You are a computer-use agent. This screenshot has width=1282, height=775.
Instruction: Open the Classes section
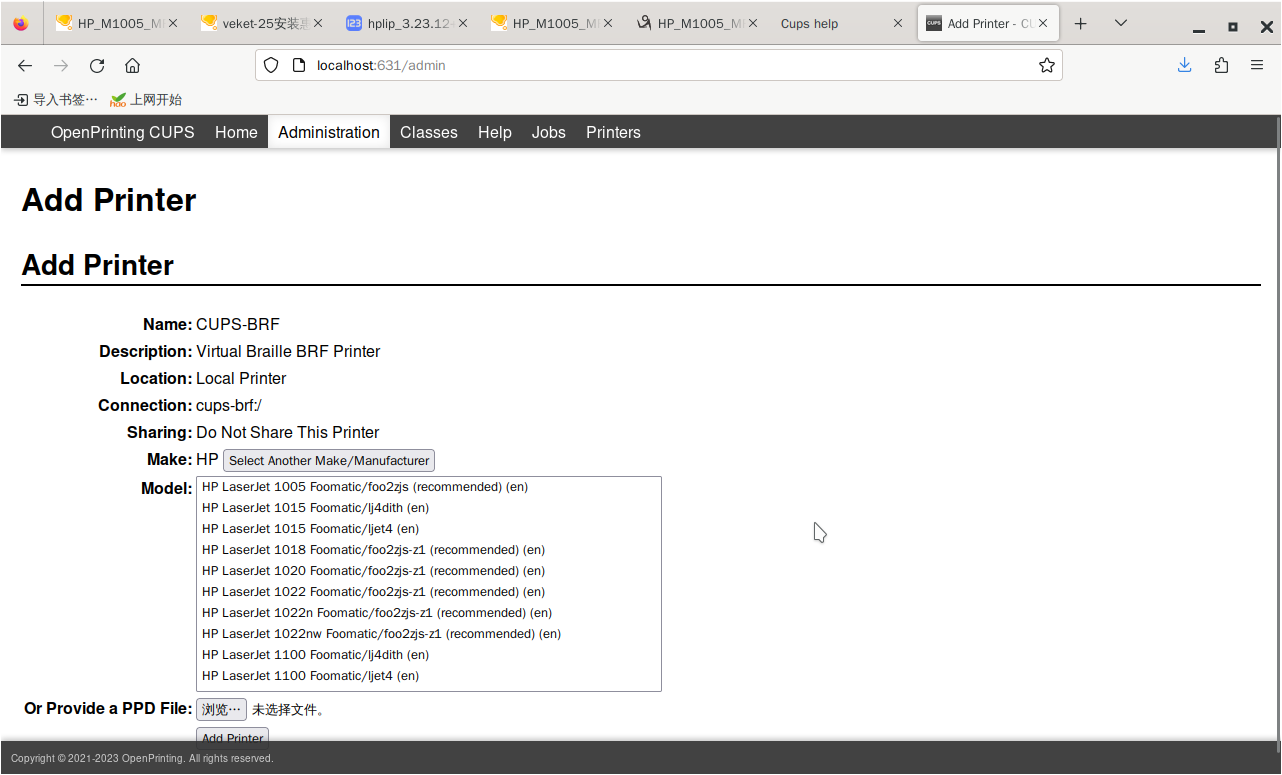429,132
